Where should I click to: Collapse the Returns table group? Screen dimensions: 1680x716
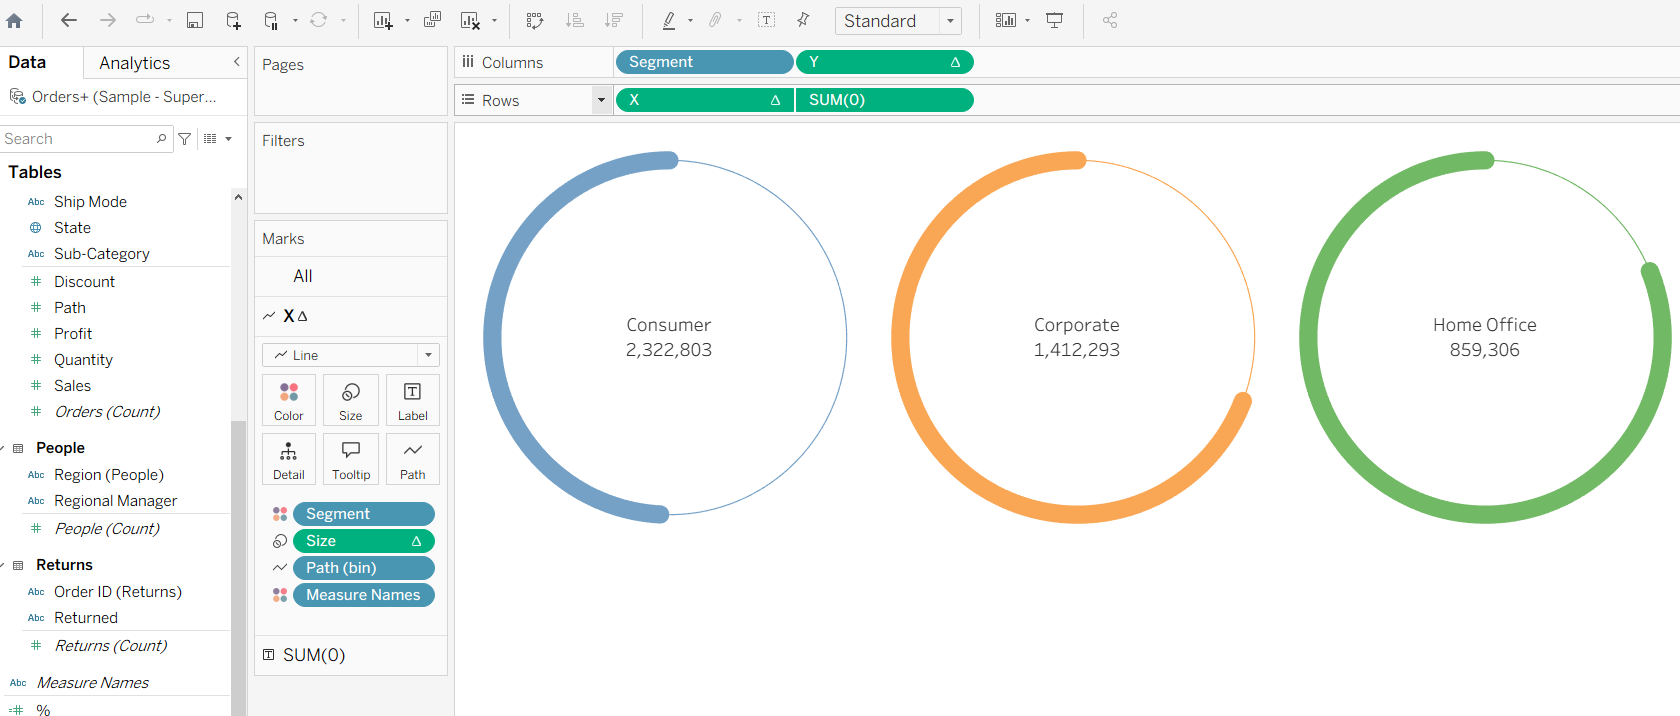[4, 566]
